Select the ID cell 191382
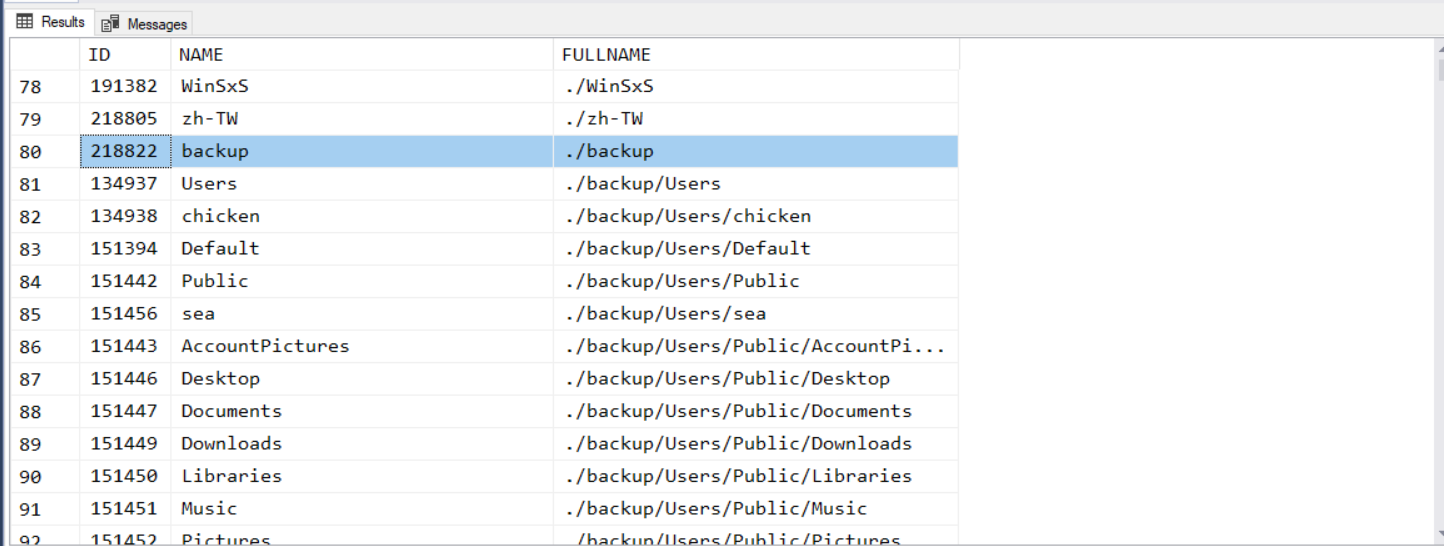Viewport: 1444px width, 546px height. 125,87
